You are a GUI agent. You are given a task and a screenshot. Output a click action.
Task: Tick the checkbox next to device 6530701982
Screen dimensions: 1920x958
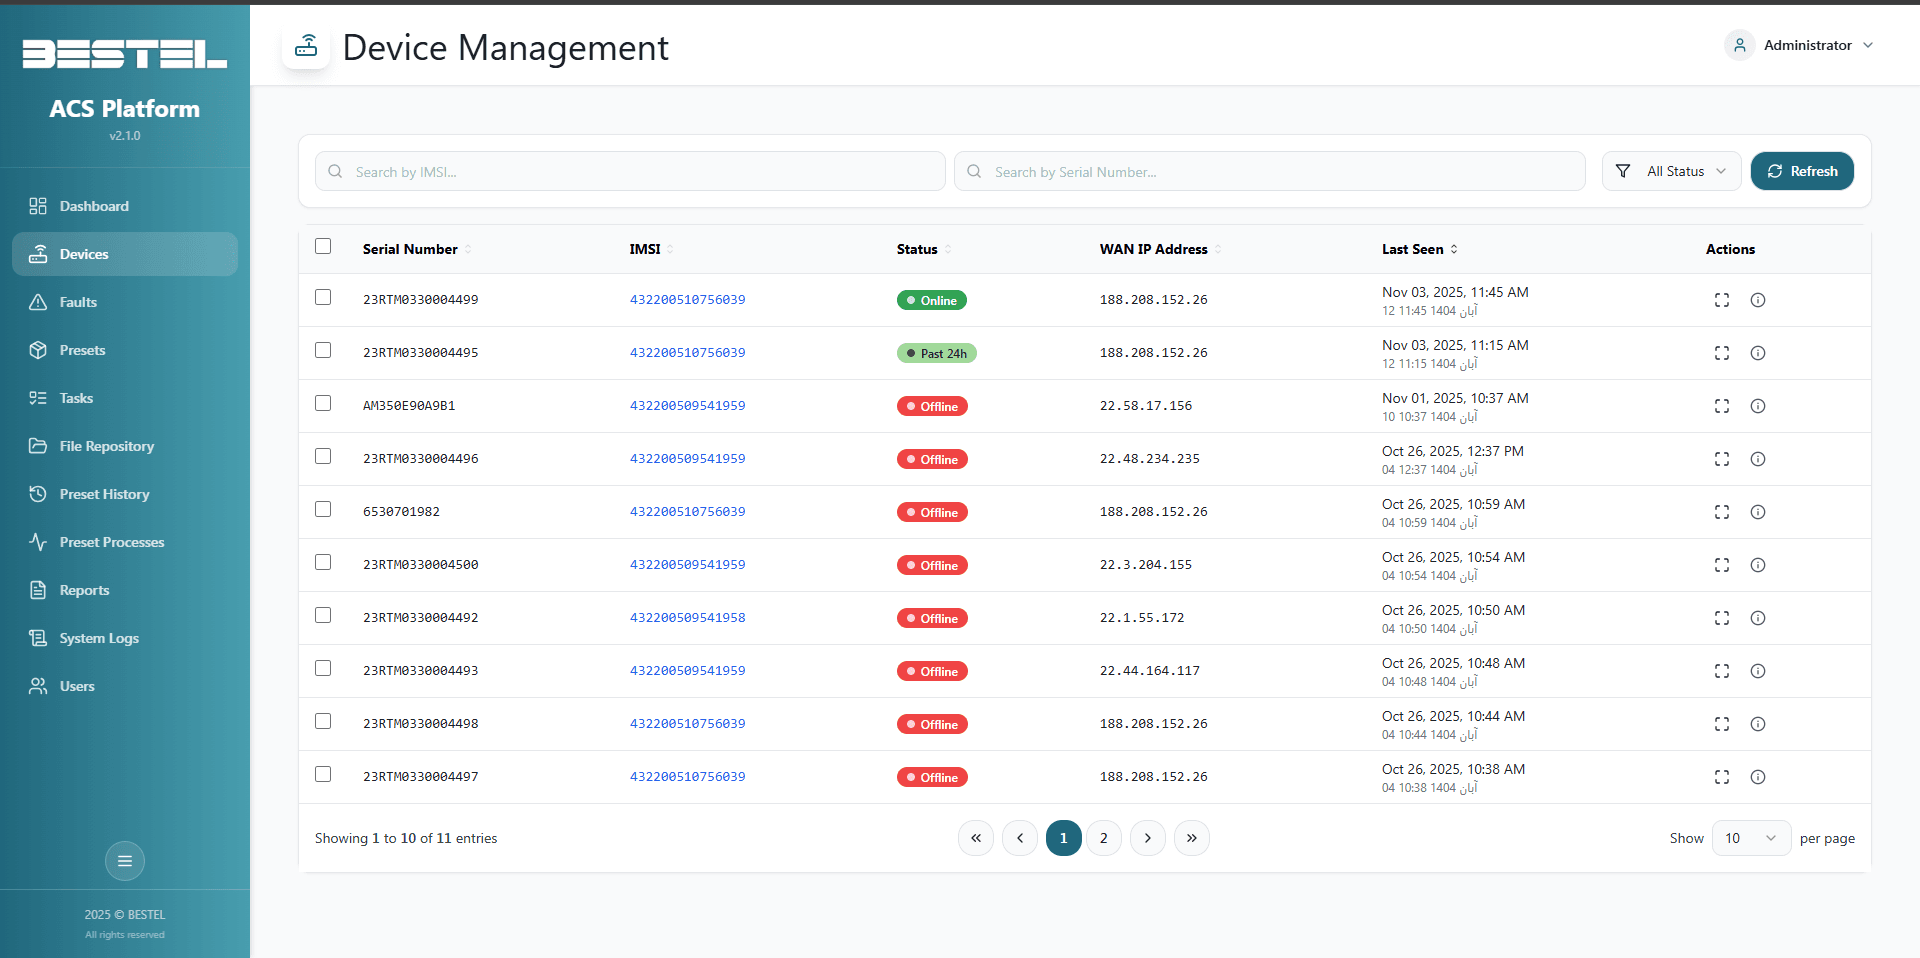pyautogui.click(x=322, y=509)
